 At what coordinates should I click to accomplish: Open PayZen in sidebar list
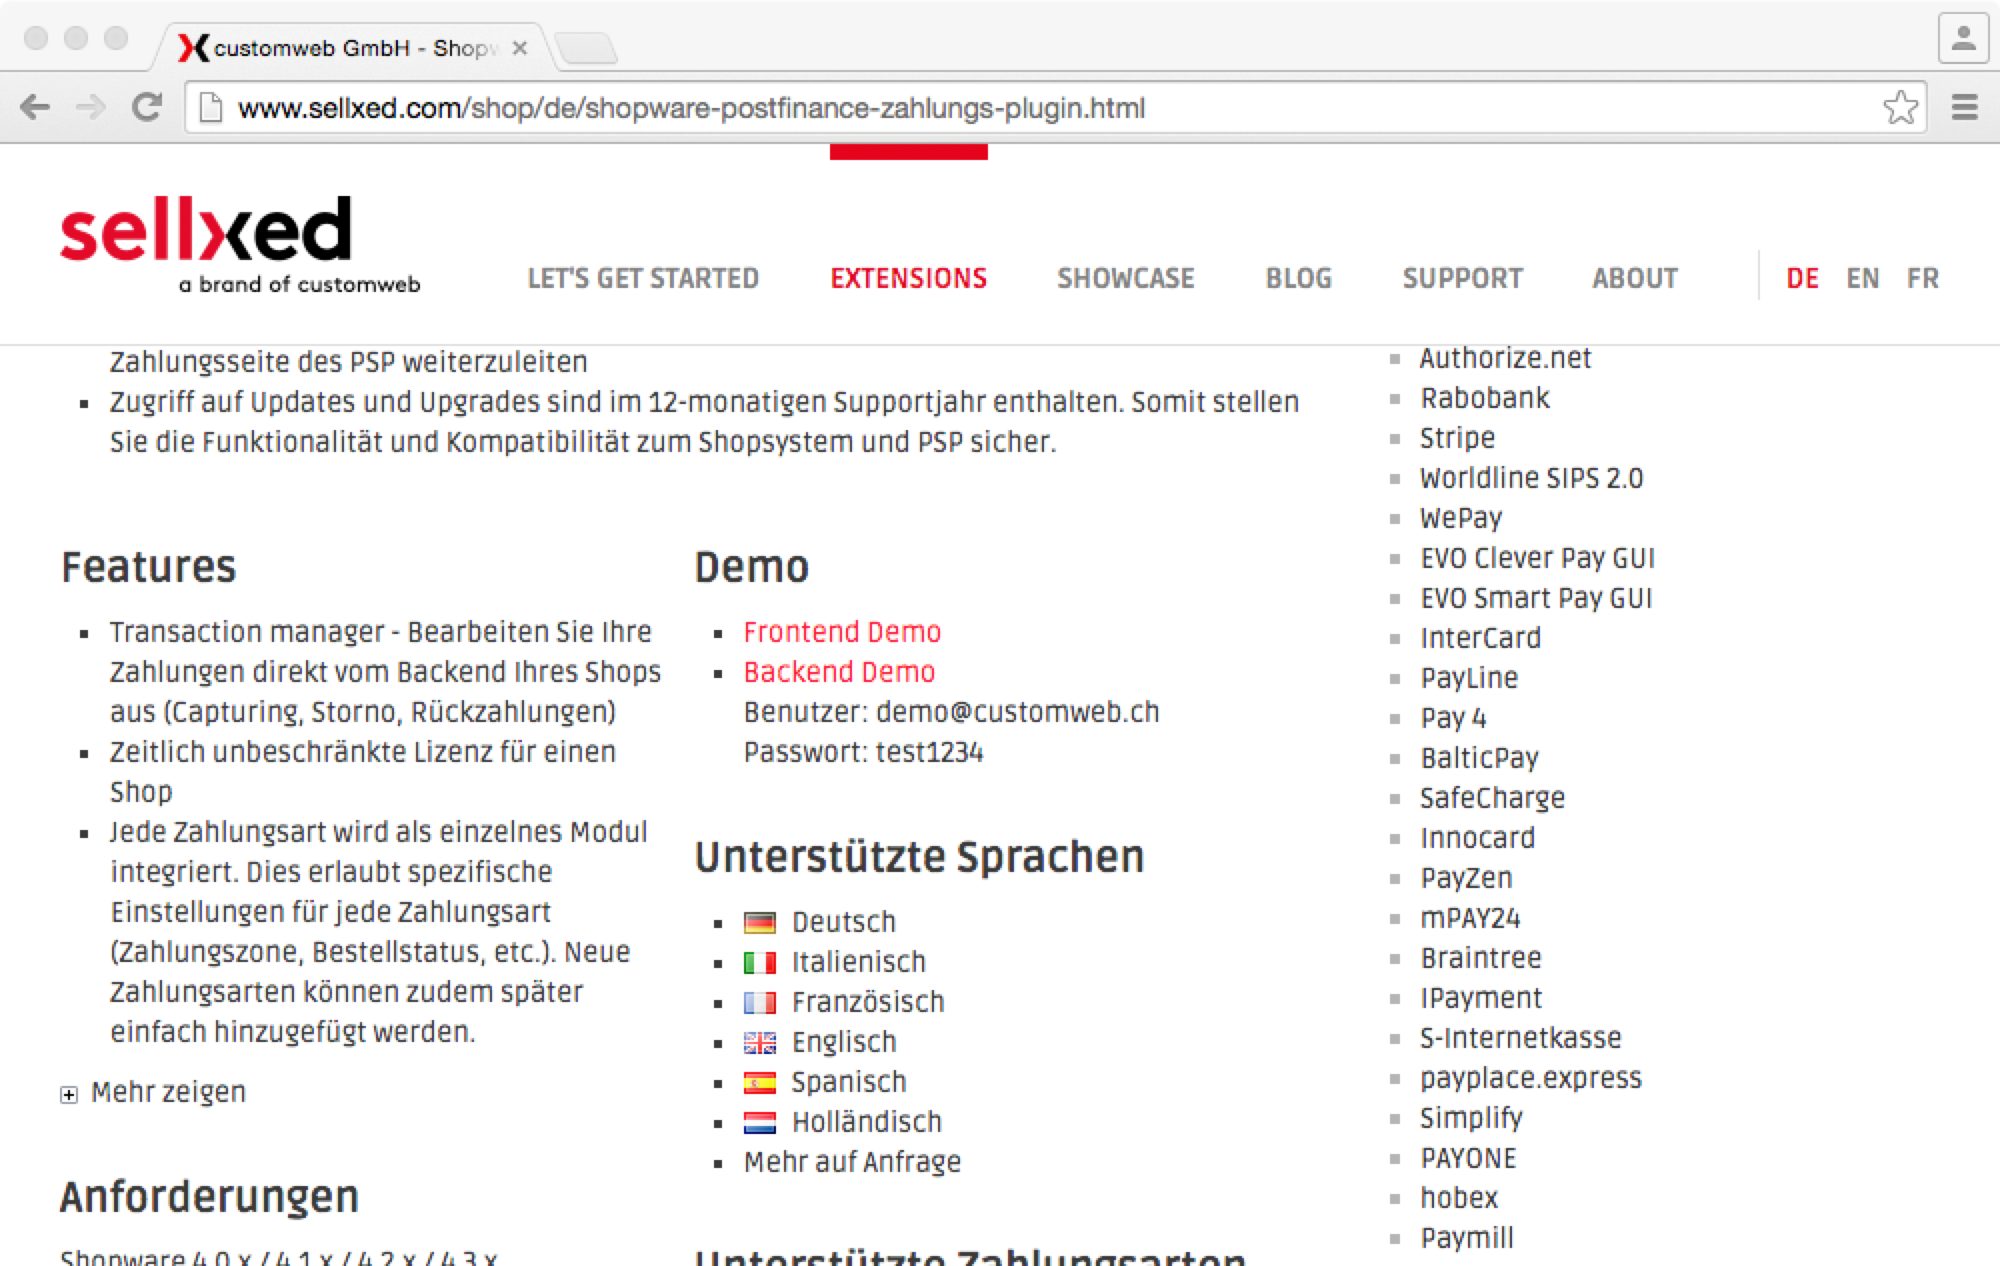[x=1466, y=878]
